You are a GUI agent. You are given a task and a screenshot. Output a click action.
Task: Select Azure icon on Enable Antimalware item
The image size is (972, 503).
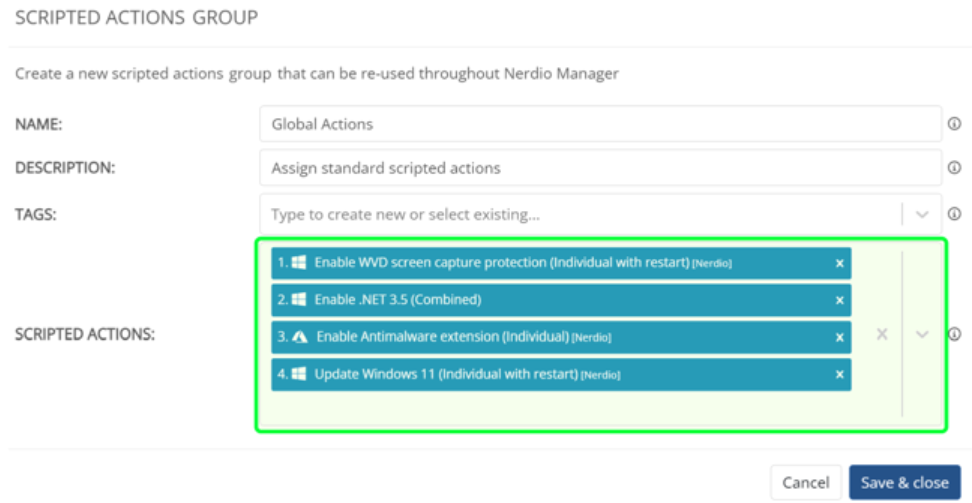point(299,337)
